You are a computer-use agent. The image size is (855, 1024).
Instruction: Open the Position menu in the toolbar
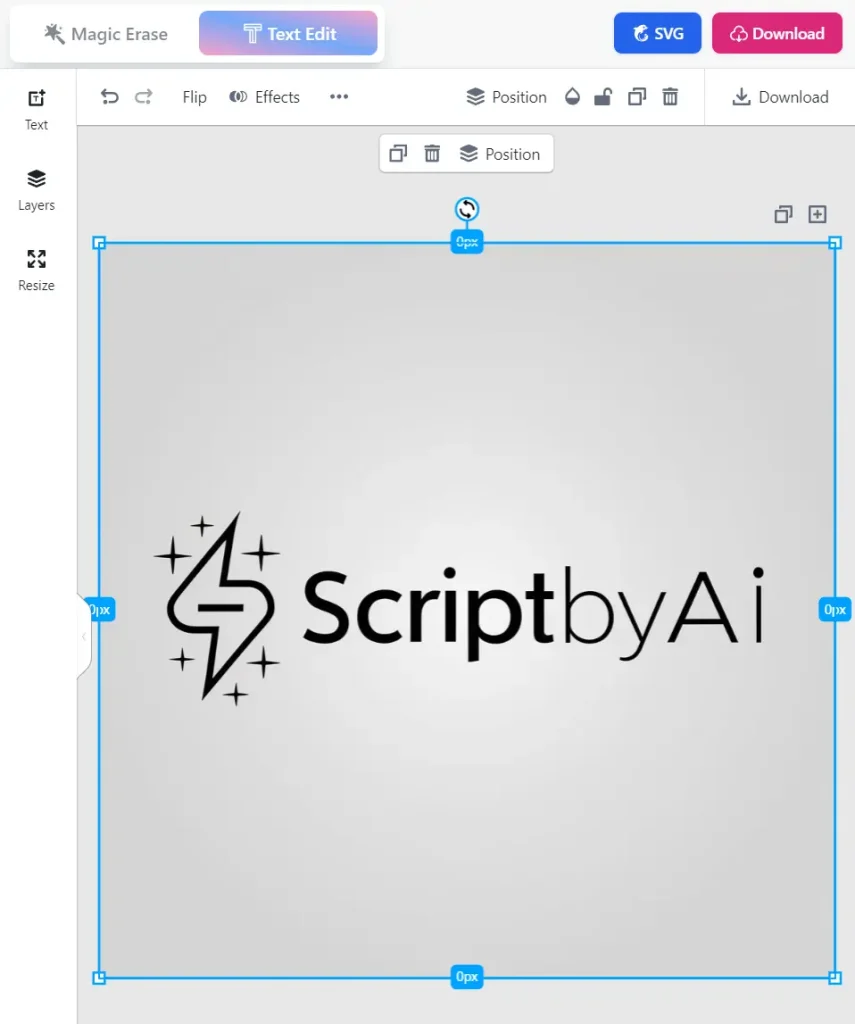(506, 97)
